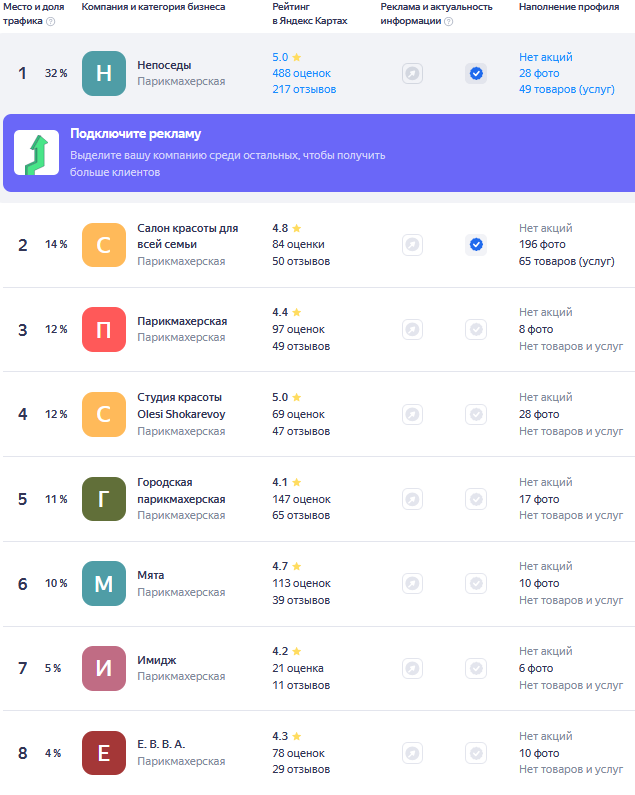
Task: Click the 65 отзывов text
Action: click(x=301, y=516)
